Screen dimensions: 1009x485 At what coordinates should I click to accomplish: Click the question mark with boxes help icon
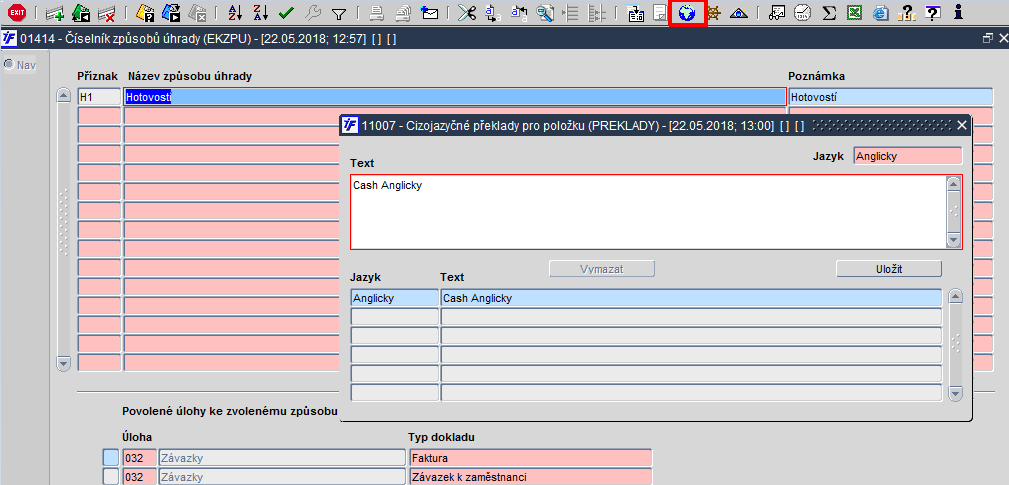906,13
